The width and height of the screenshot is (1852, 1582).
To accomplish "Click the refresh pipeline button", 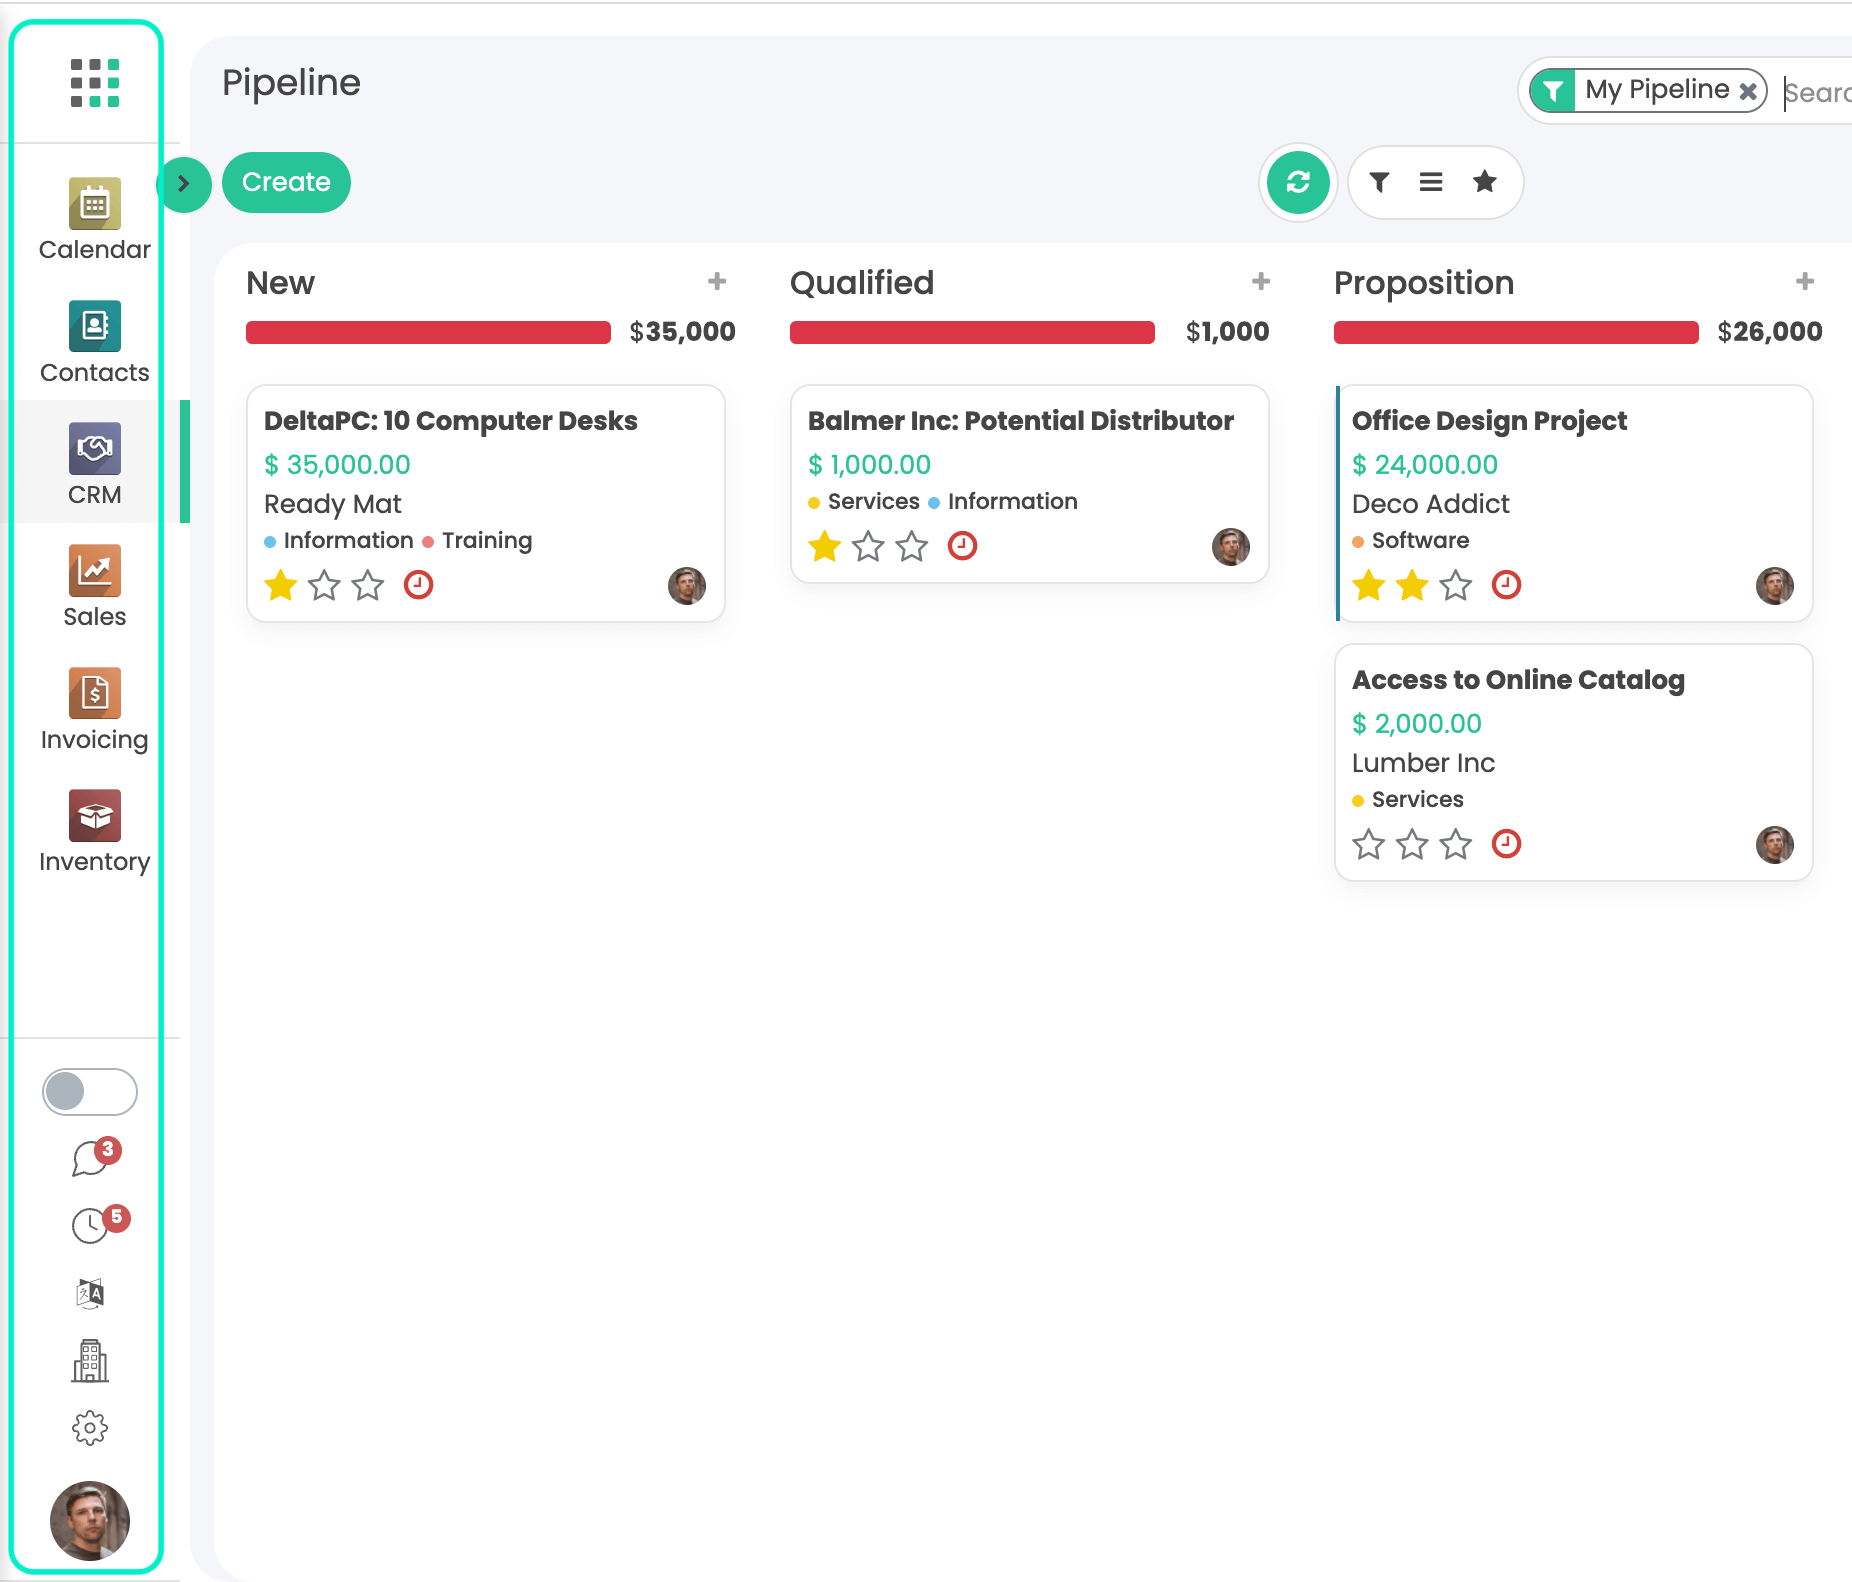I will tap(1297, 182).
